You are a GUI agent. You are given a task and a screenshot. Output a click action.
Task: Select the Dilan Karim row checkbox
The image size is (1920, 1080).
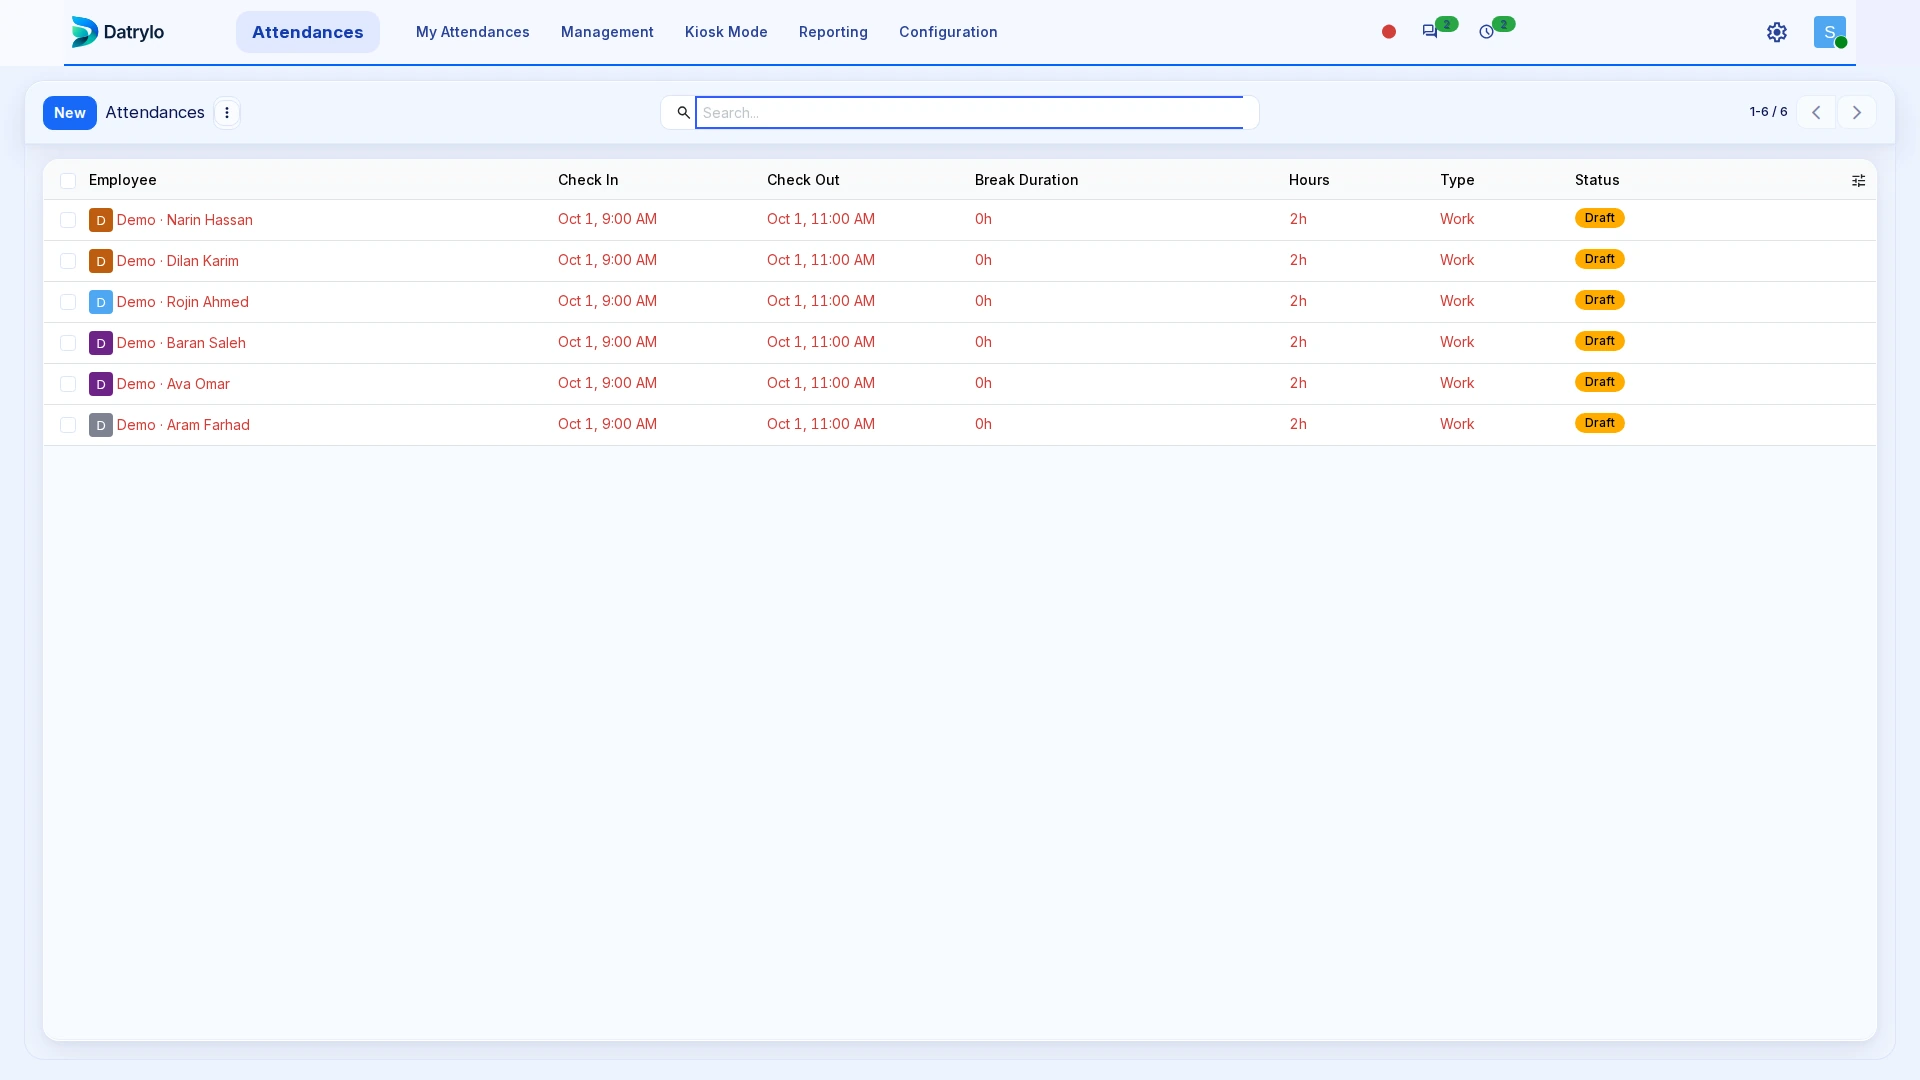[68, 261]
